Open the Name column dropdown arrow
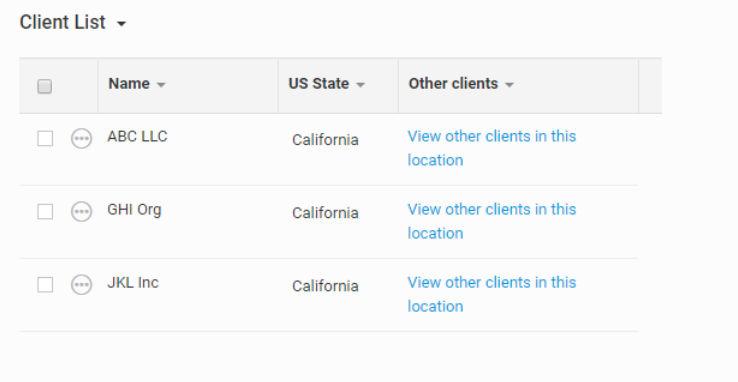738x382 pixels. tap(161, 85)
